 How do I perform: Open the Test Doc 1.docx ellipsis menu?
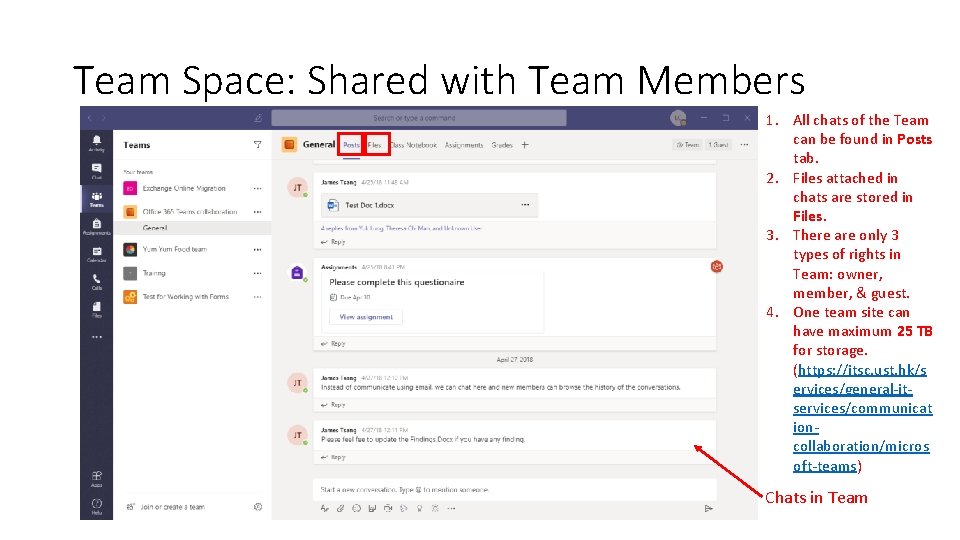(525, 204)
